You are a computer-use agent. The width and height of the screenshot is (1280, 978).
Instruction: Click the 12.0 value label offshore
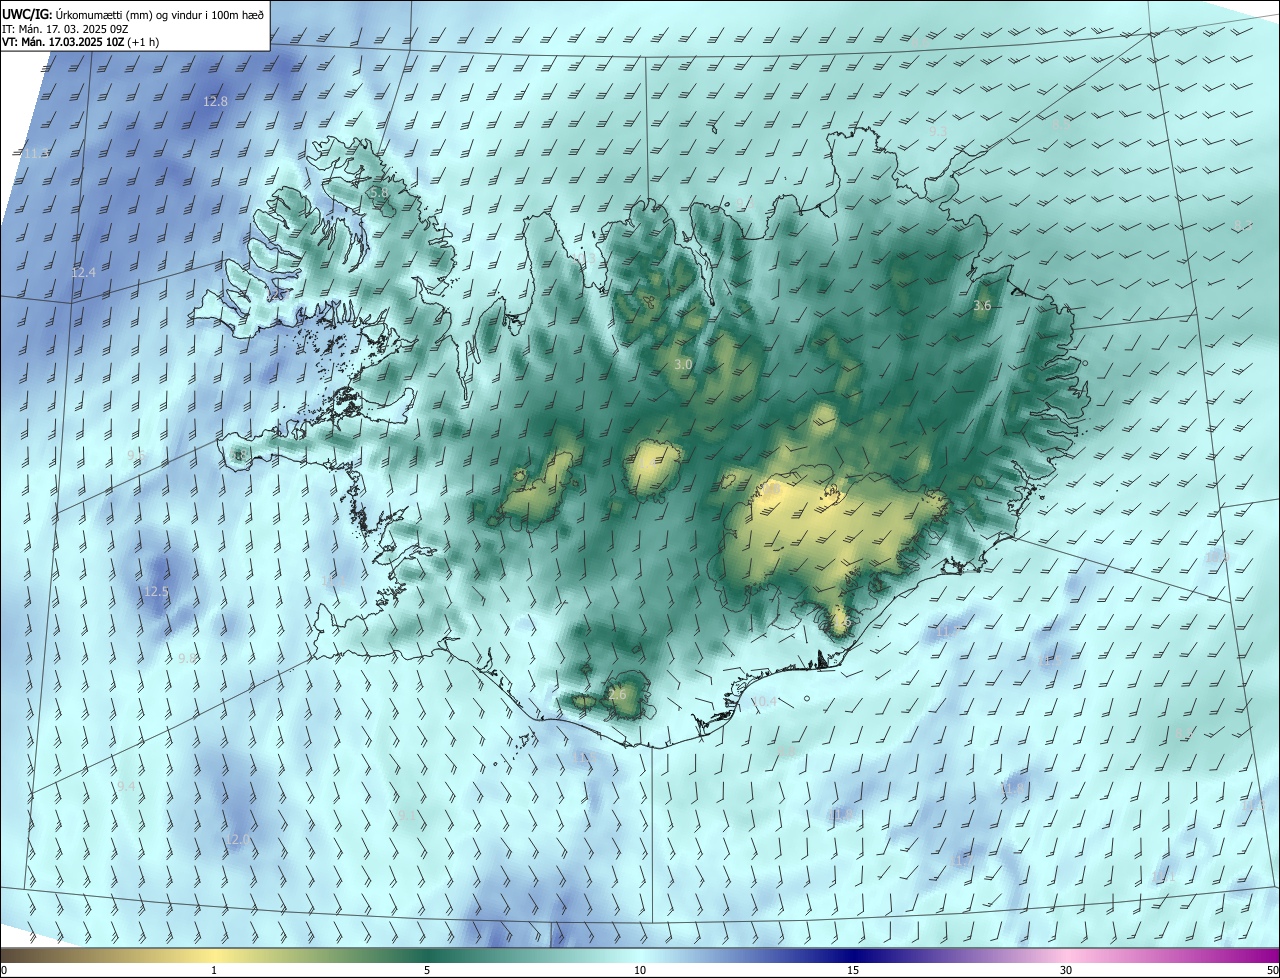click(x=238, y=839)
